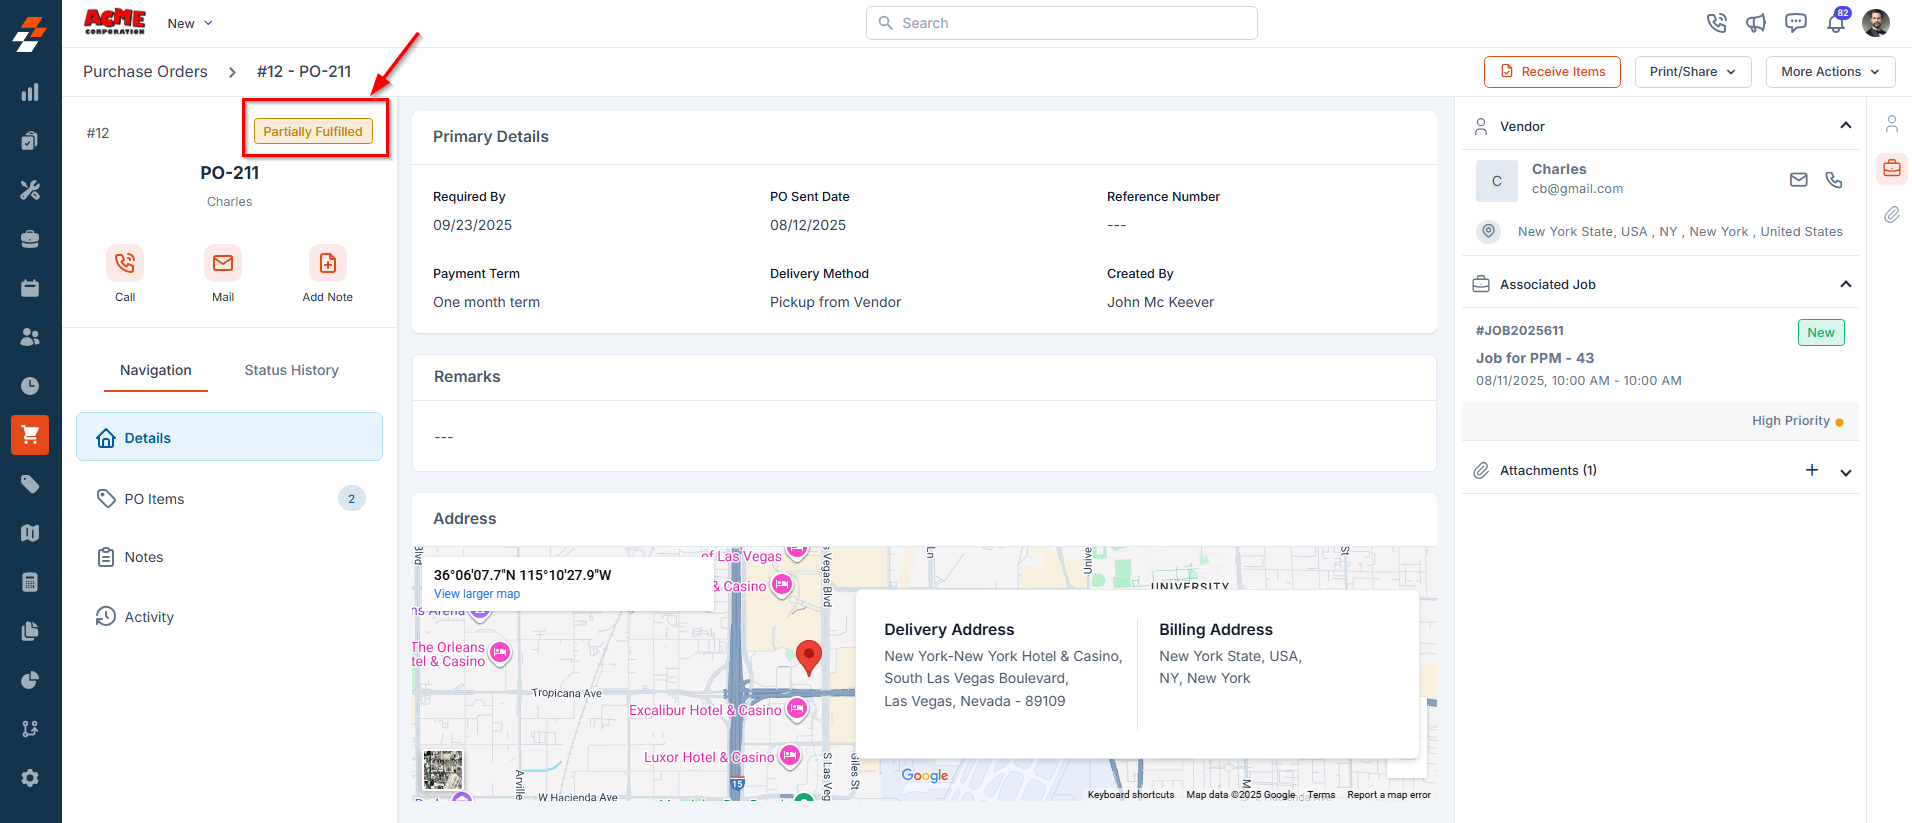Click the cb@gmail.com vendor email
Screen dimensions: 1912x823
[1578, 189]
